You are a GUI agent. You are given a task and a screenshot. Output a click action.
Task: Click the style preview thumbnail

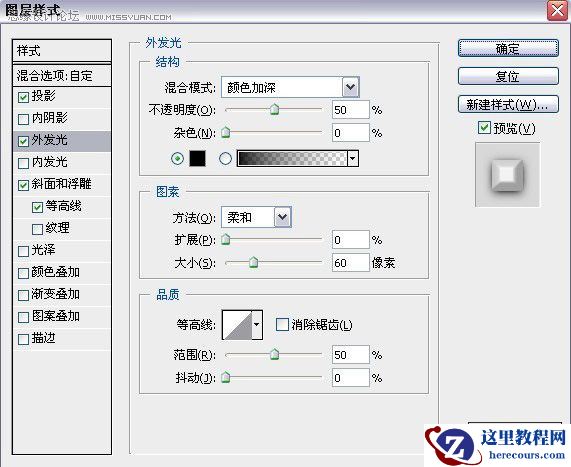tap(508, 174)
